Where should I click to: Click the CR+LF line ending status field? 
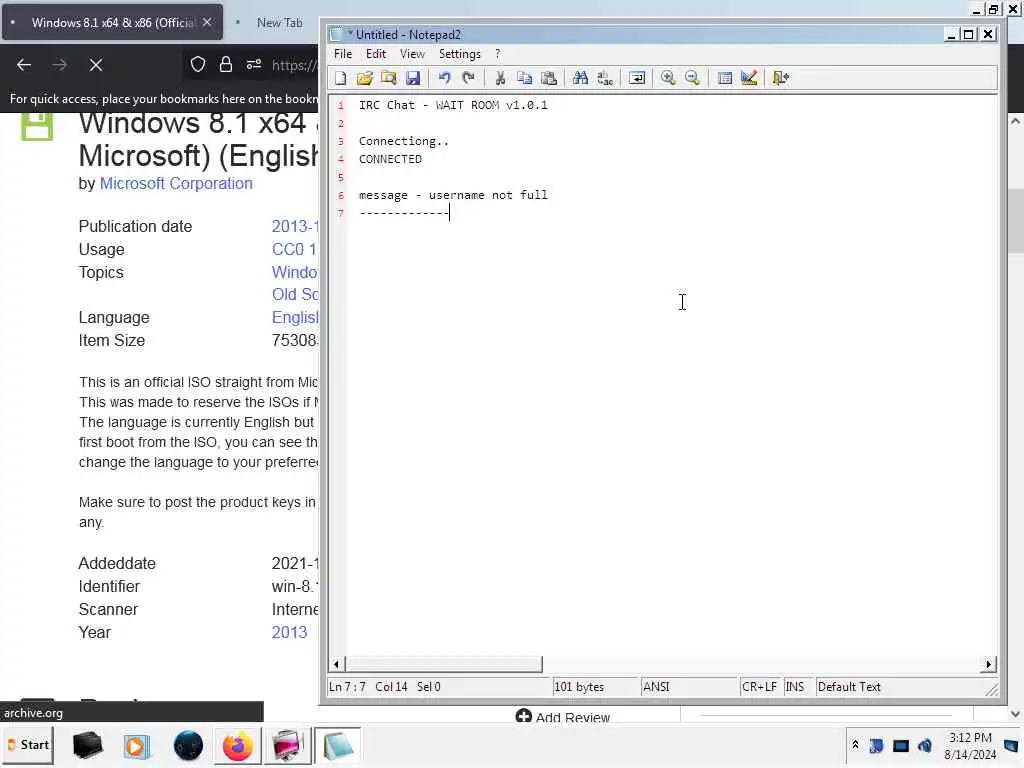tap(759, 687)
